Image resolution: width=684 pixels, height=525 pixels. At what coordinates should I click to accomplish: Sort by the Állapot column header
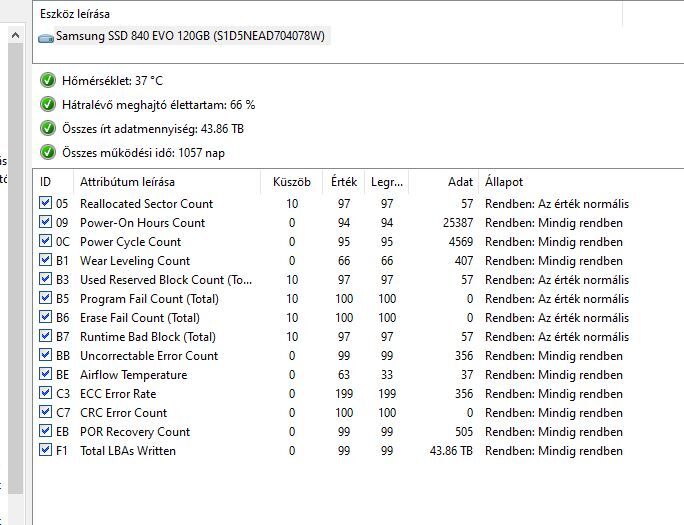(x=581, y=182)
